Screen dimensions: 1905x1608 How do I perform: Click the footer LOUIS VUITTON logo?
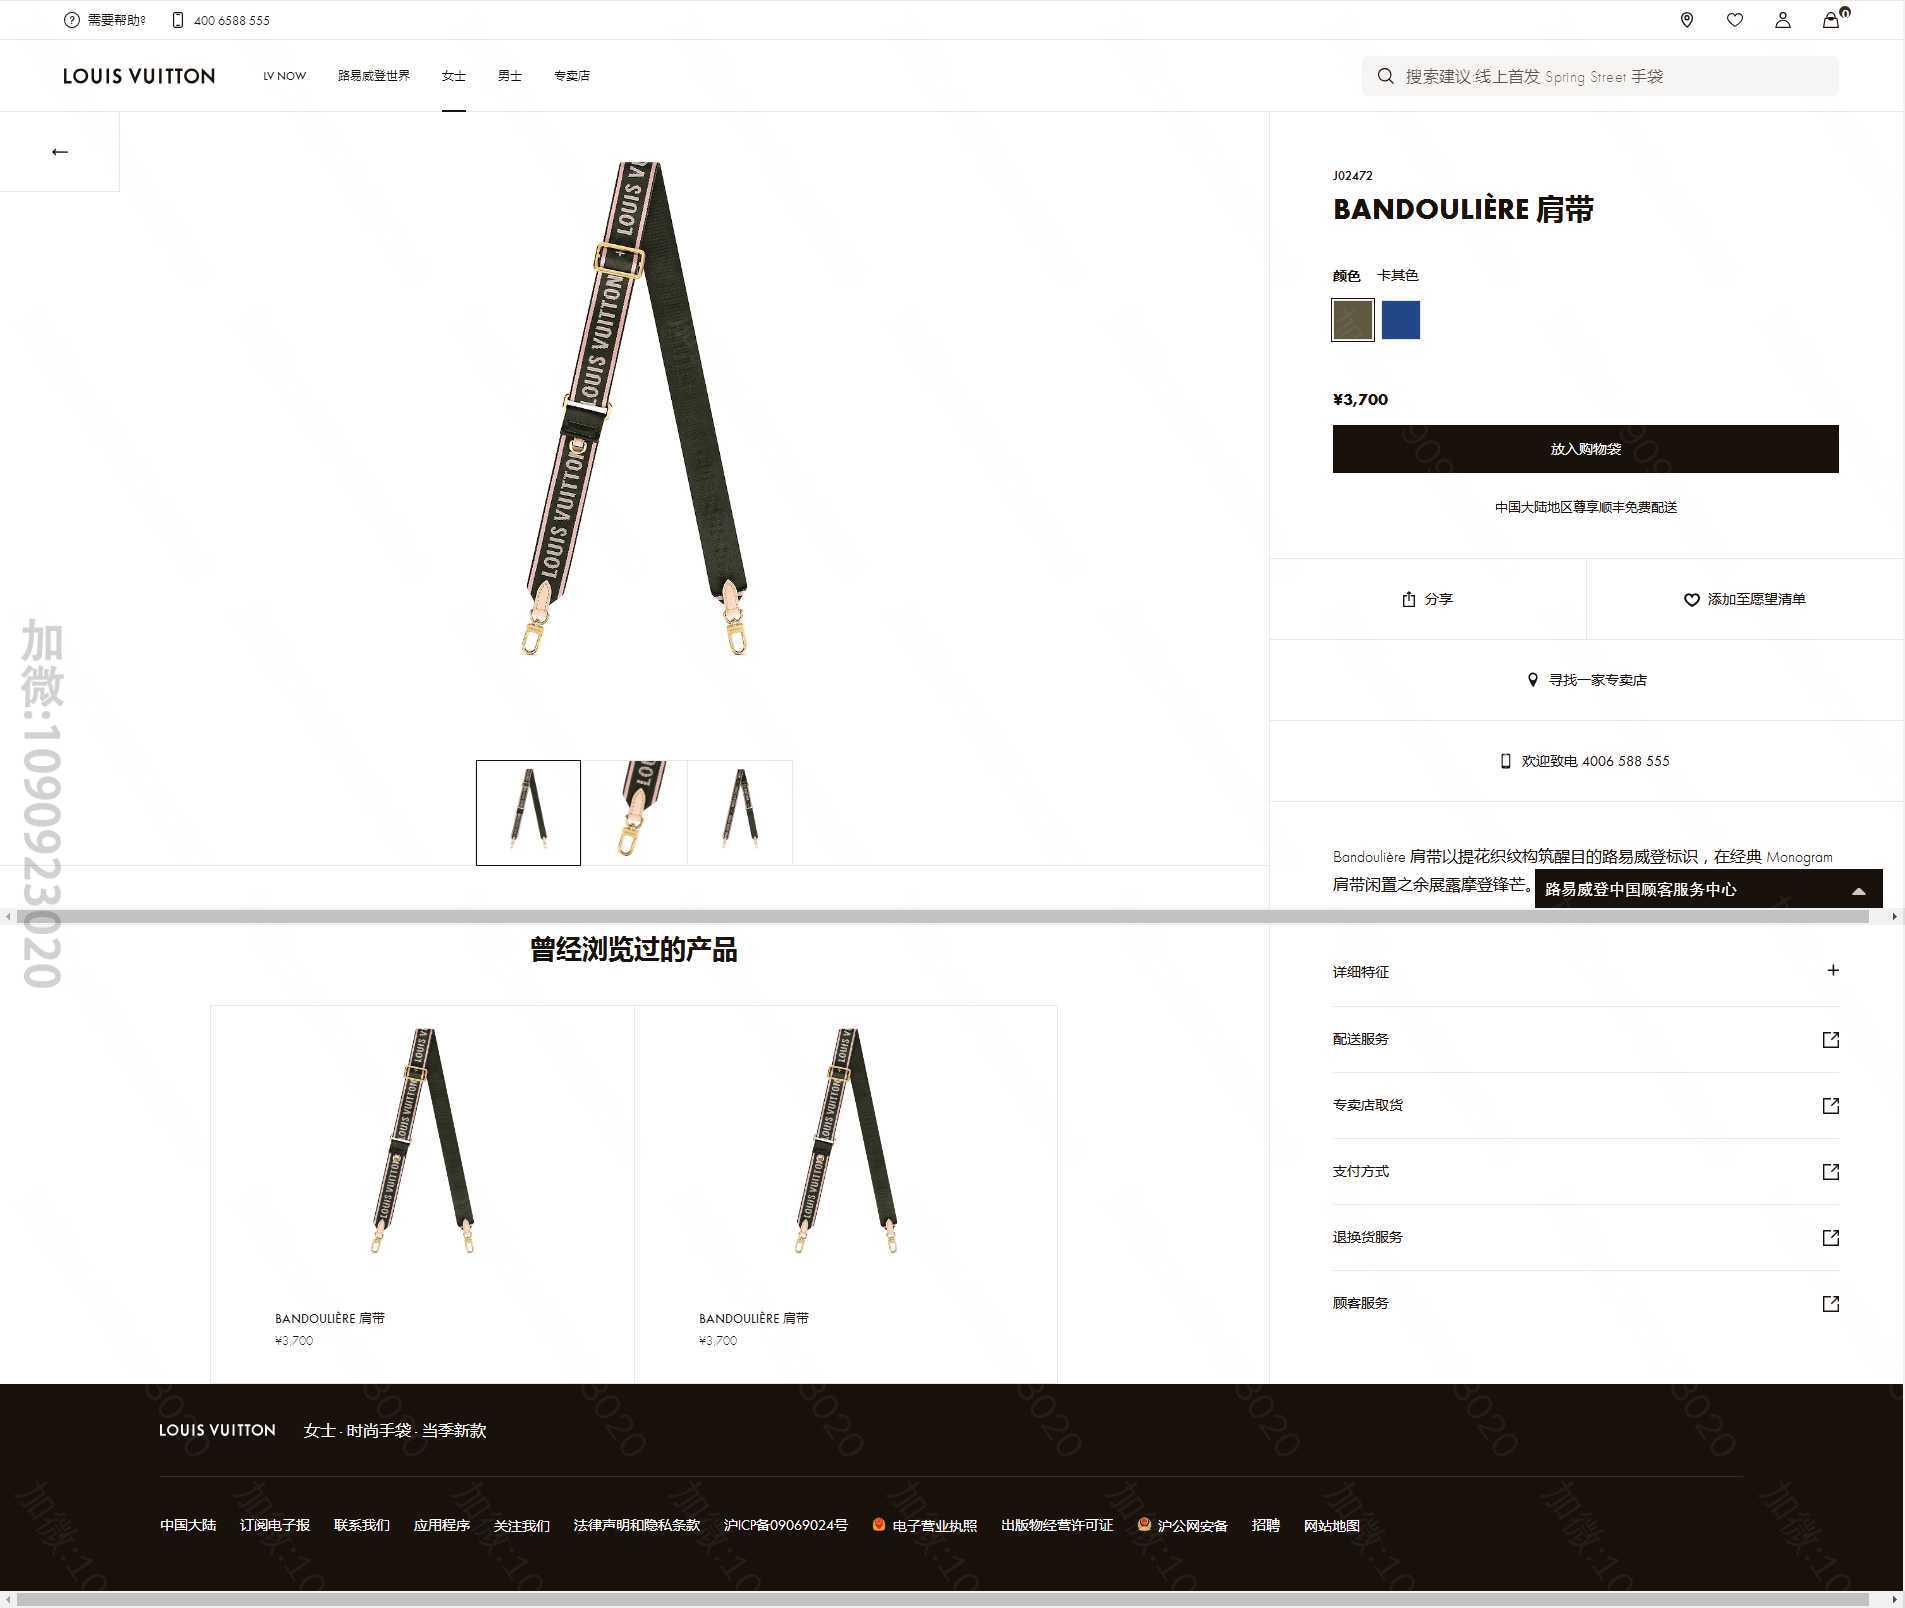click(217, 1430)
